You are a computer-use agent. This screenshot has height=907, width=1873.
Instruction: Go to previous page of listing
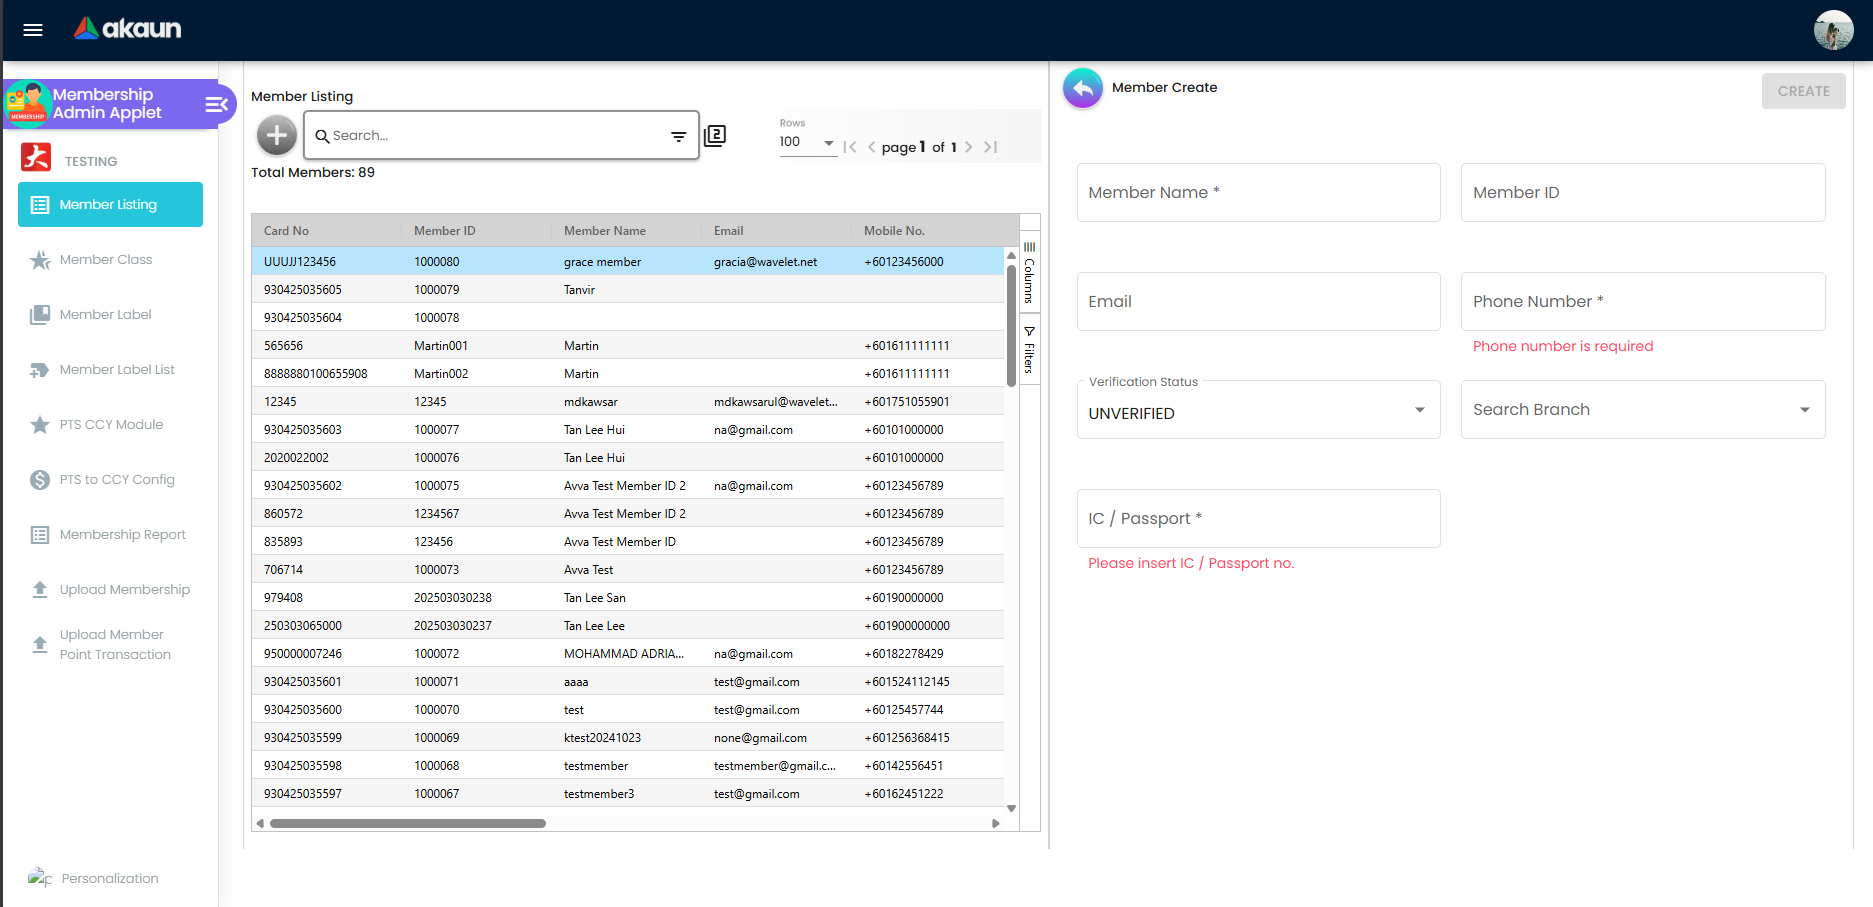pyautogui.click(x=872, y=147)
